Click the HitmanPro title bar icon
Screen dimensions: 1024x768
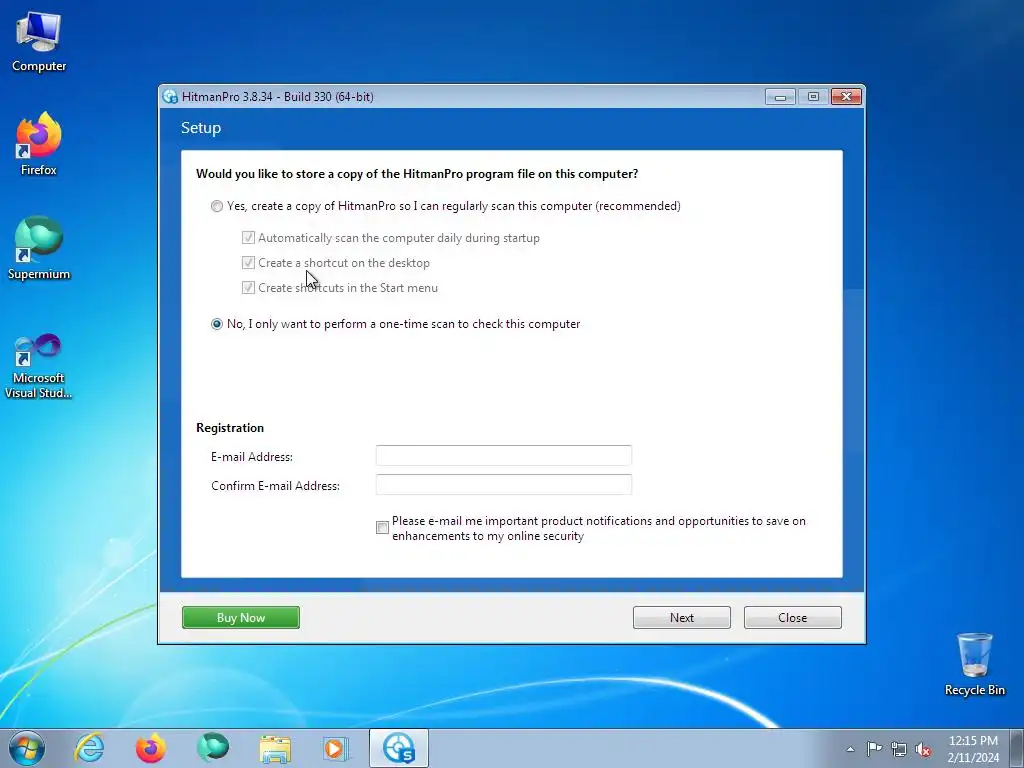pyautogui.click(x=170, y=97)
